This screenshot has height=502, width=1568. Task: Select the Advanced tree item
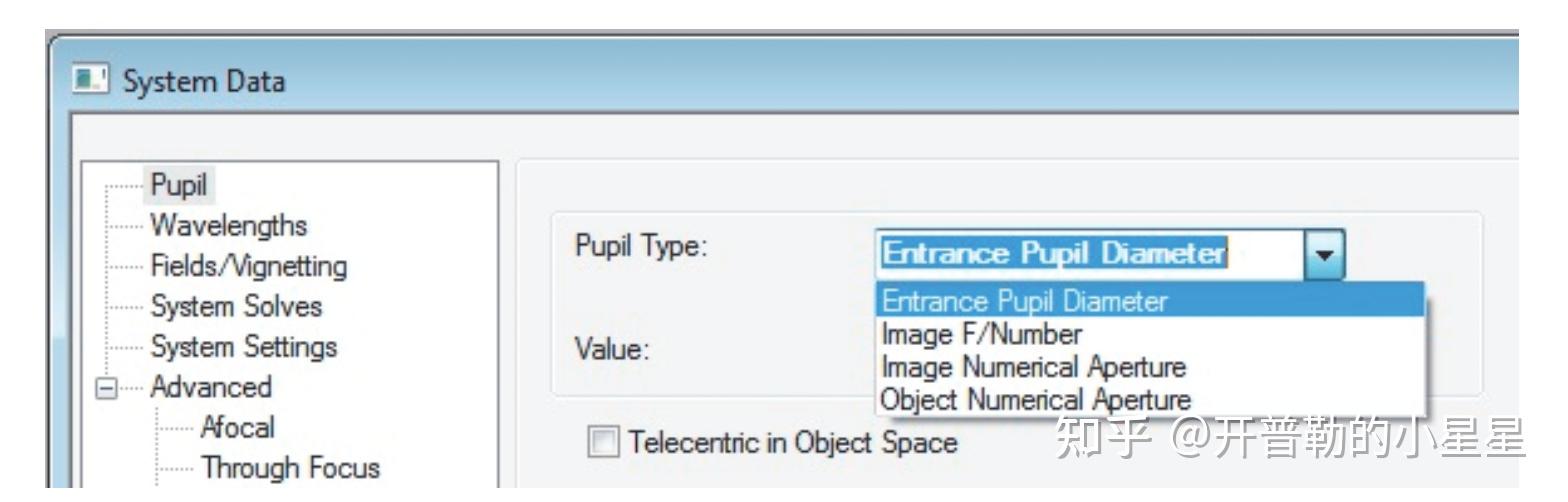tap(210, 386)
